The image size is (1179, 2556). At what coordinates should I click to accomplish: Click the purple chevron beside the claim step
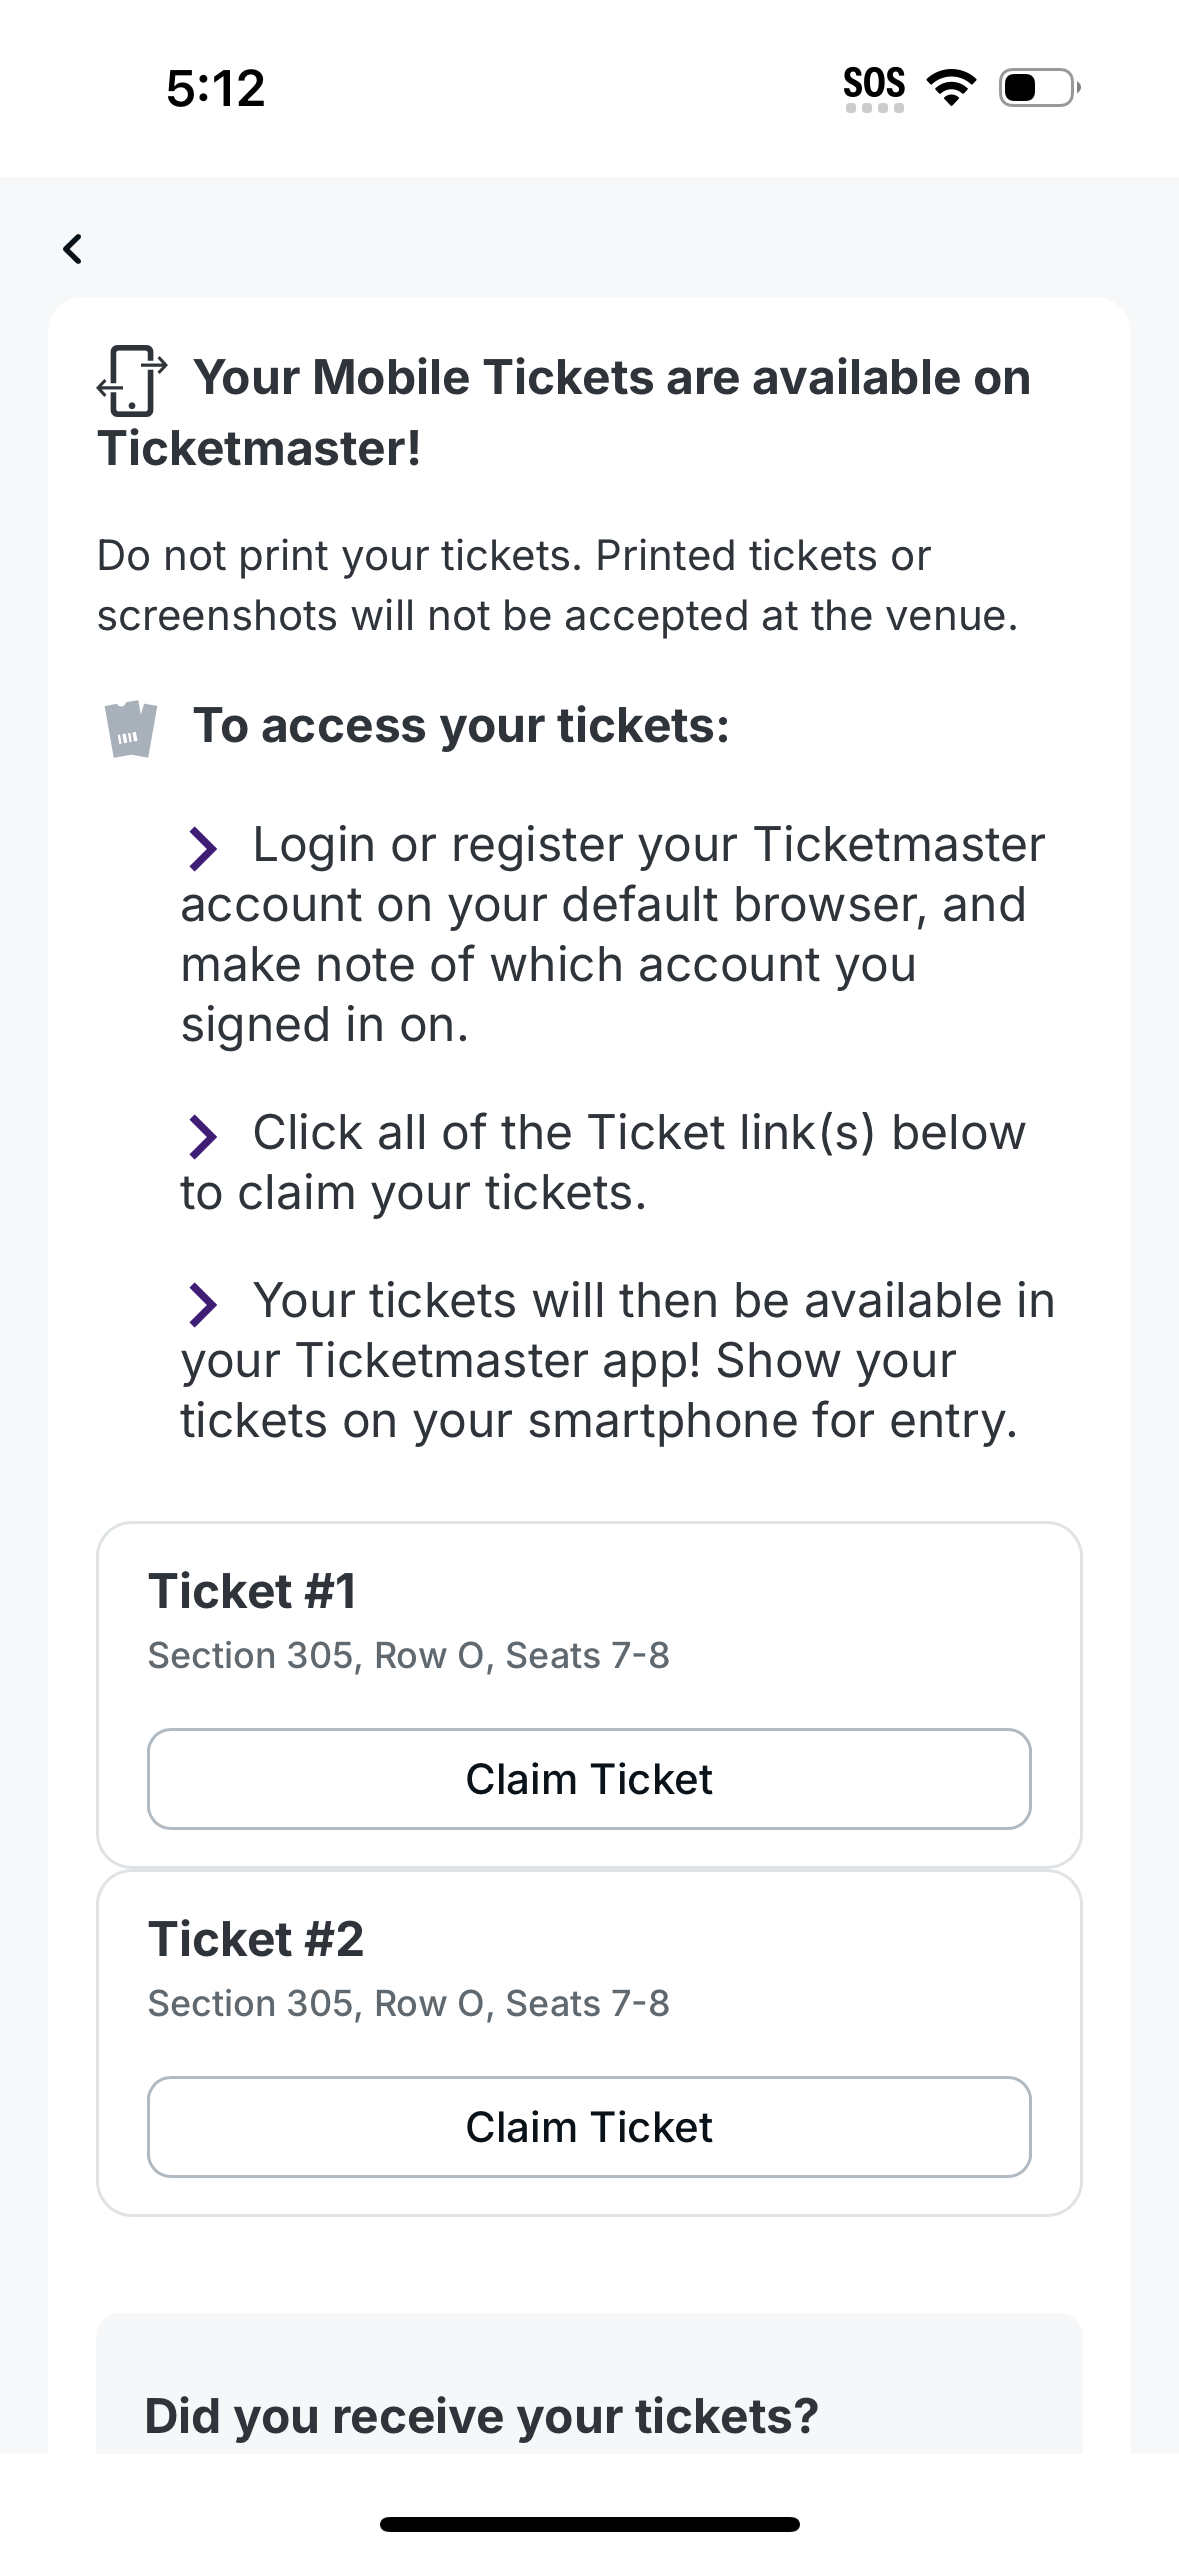[205, 1134]
